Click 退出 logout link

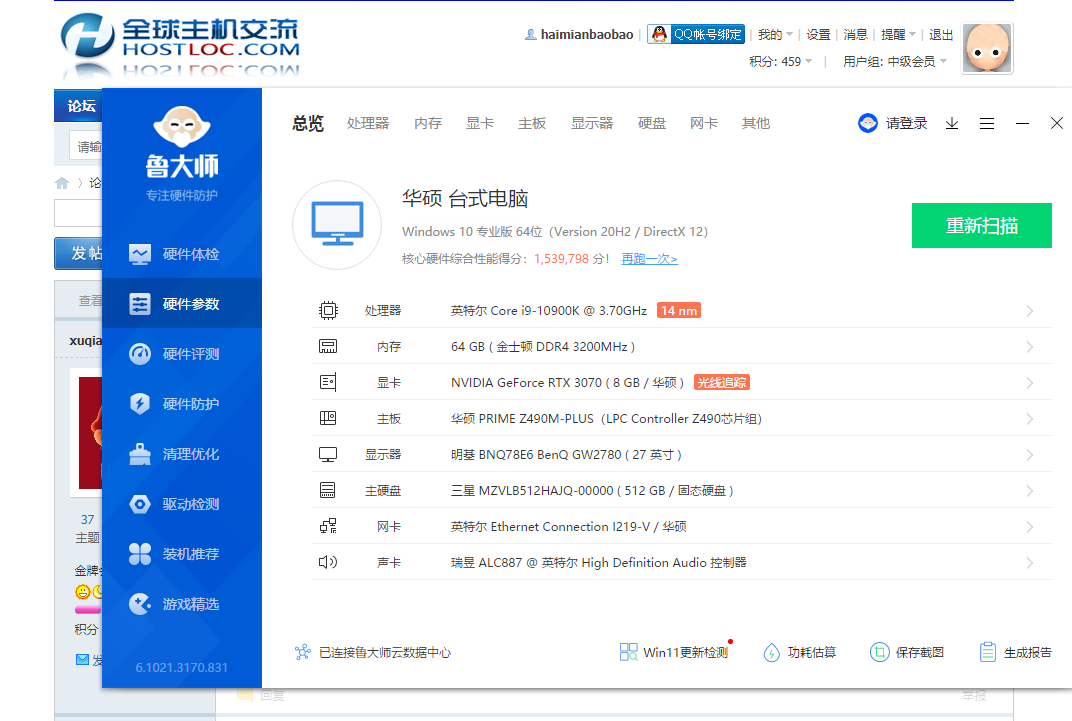point(941,34)
